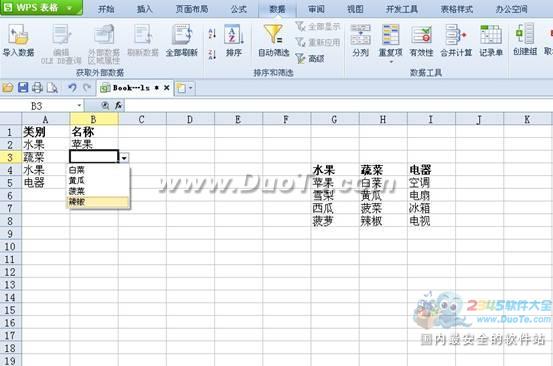Switch to the 插入 (Insert) tab
The height and width of the screenshot is (366, 553).
(x=145, y=9)
